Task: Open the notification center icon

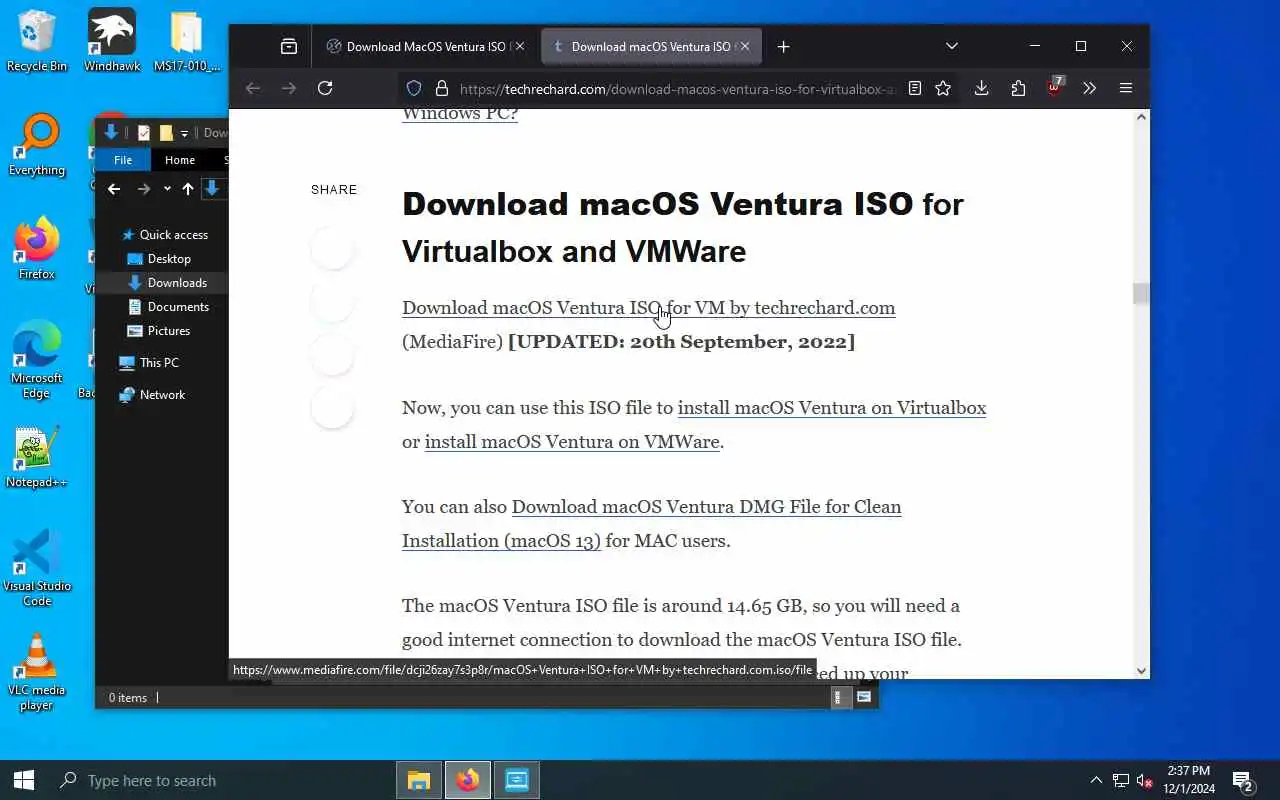Action: [1243, 780]
